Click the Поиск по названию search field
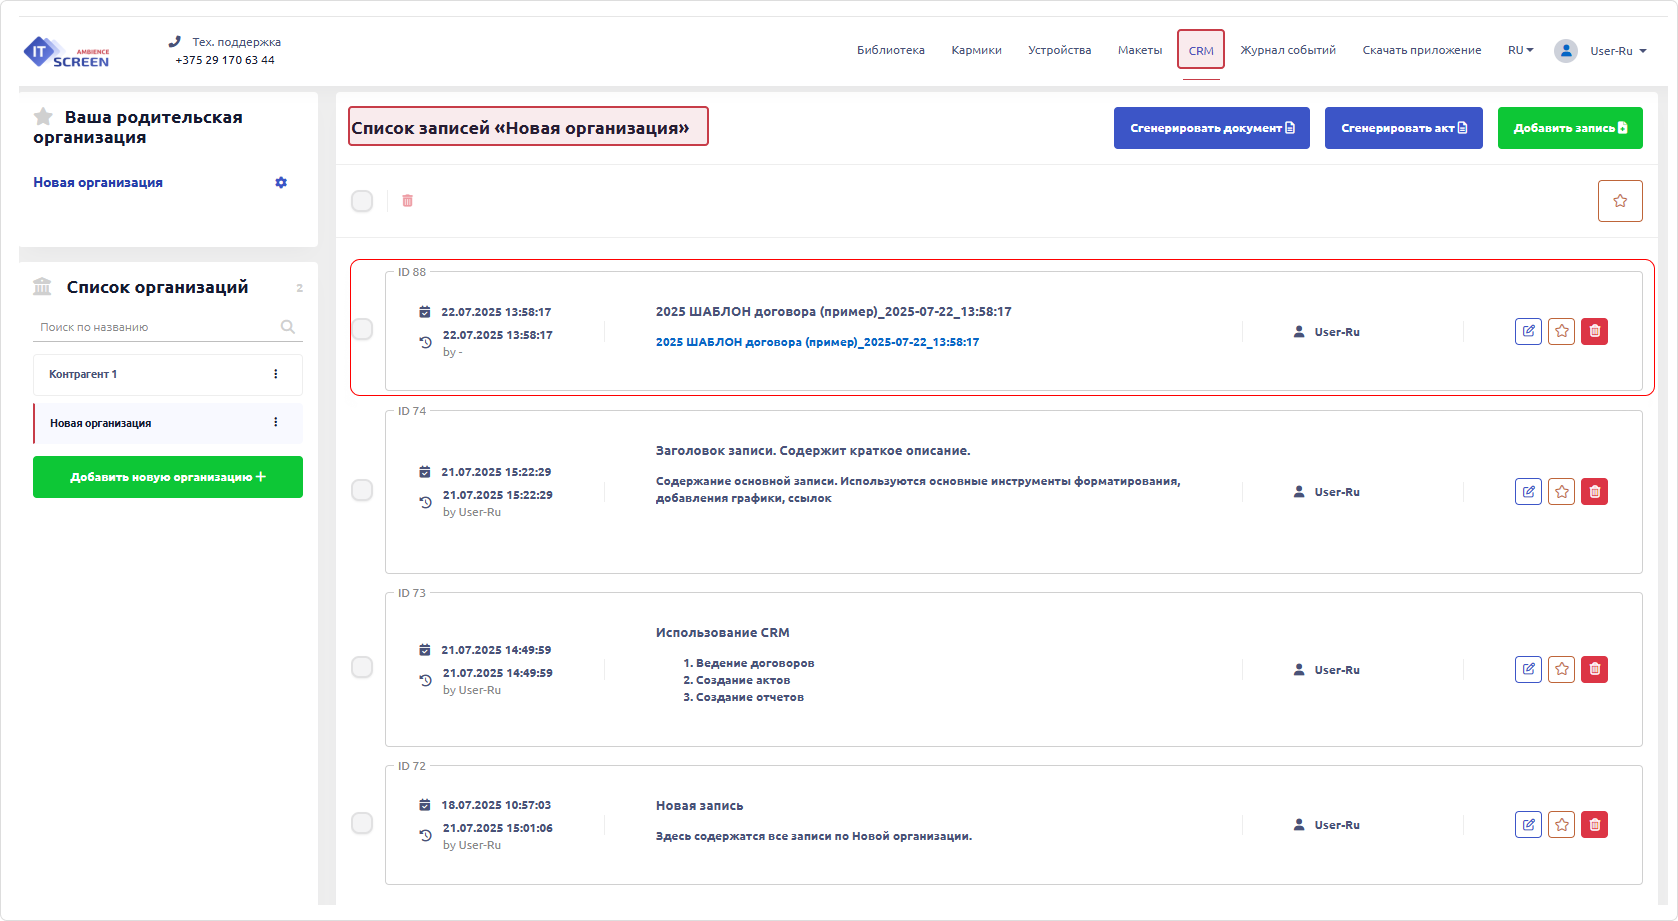Image resolution: width=1678 pixels, height=921 pixels. point(150,327)
